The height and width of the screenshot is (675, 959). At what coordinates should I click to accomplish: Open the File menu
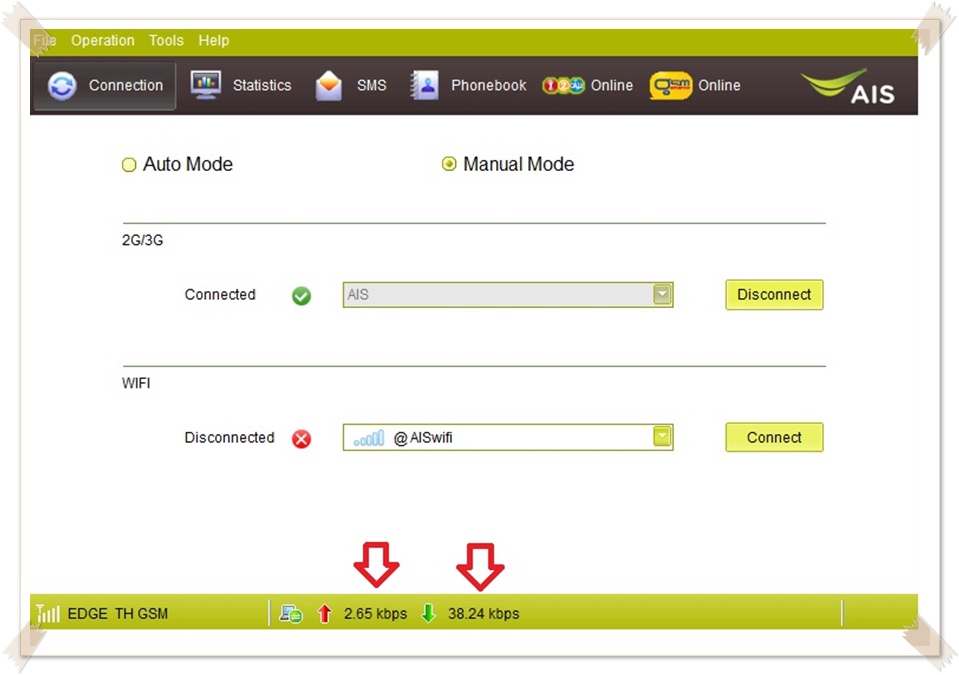(x=45, y=40)
